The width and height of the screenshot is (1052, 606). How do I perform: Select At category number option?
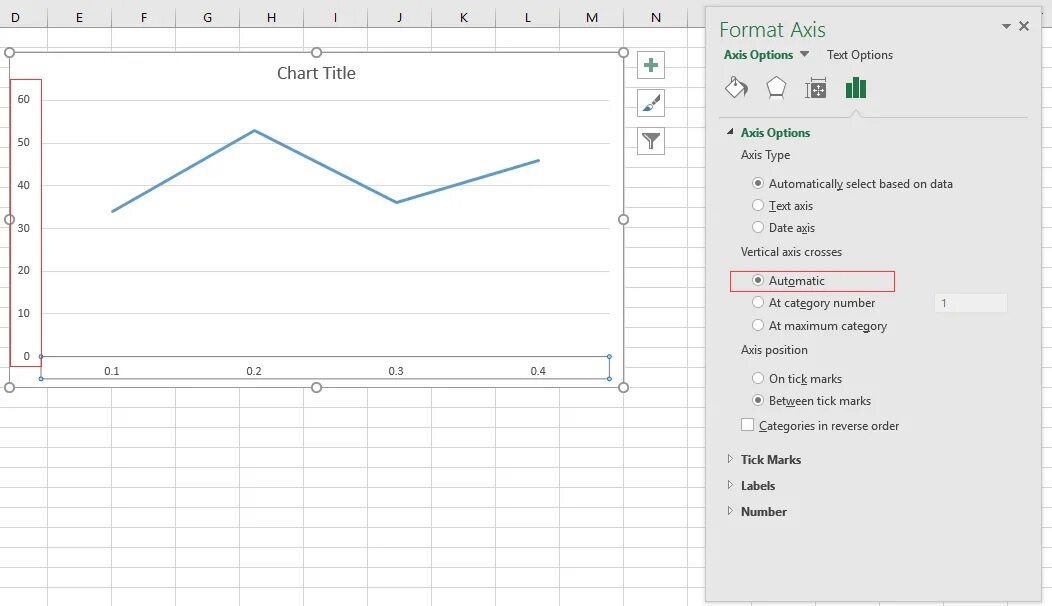[x=813, y=303]
